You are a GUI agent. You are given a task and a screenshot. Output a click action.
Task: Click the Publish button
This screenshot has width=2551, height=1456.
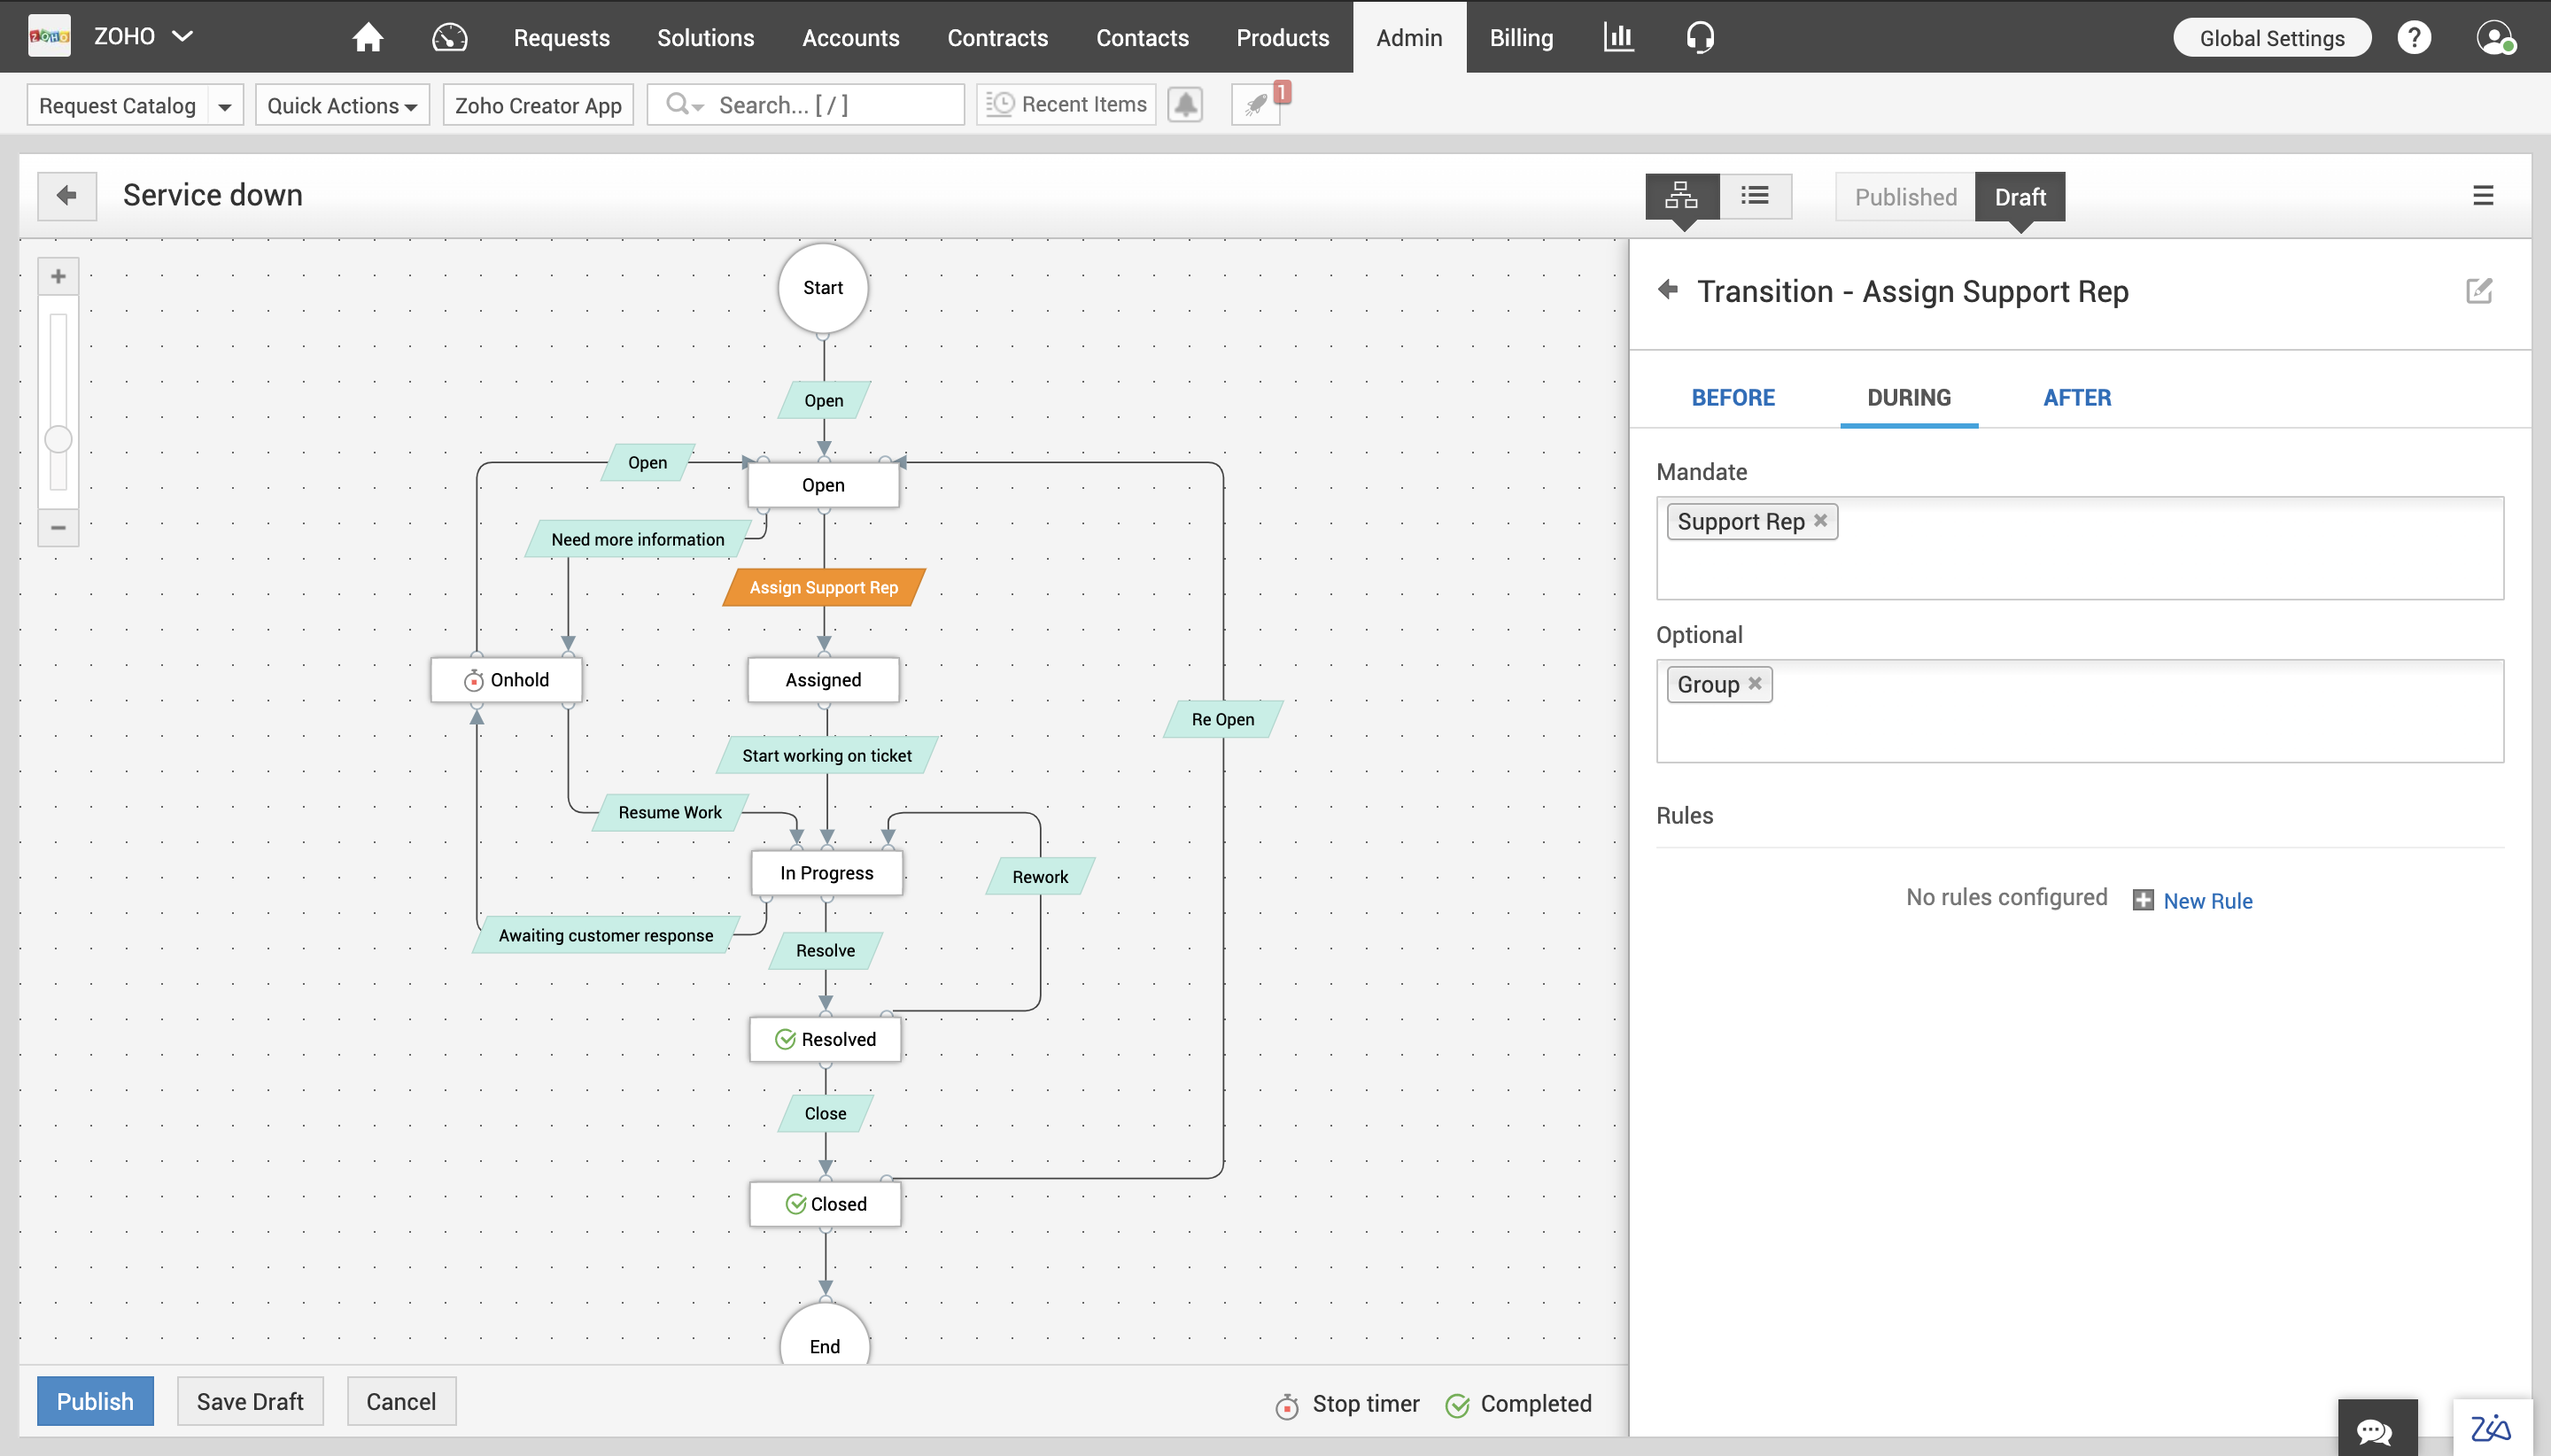click(x=95, y=1401)
